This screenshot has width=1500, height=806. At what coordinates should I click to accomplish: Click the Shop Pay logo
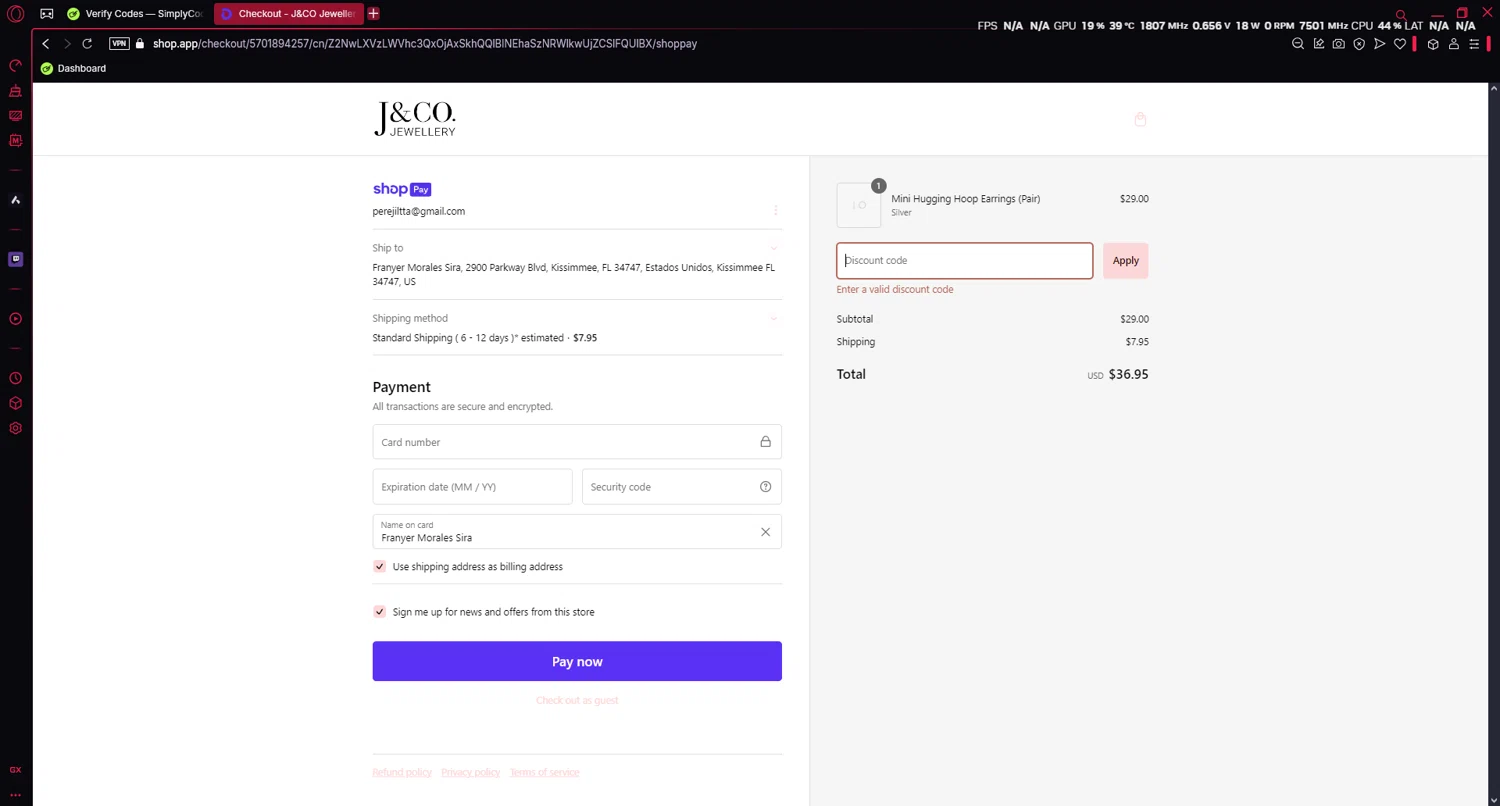click(402, 189)
